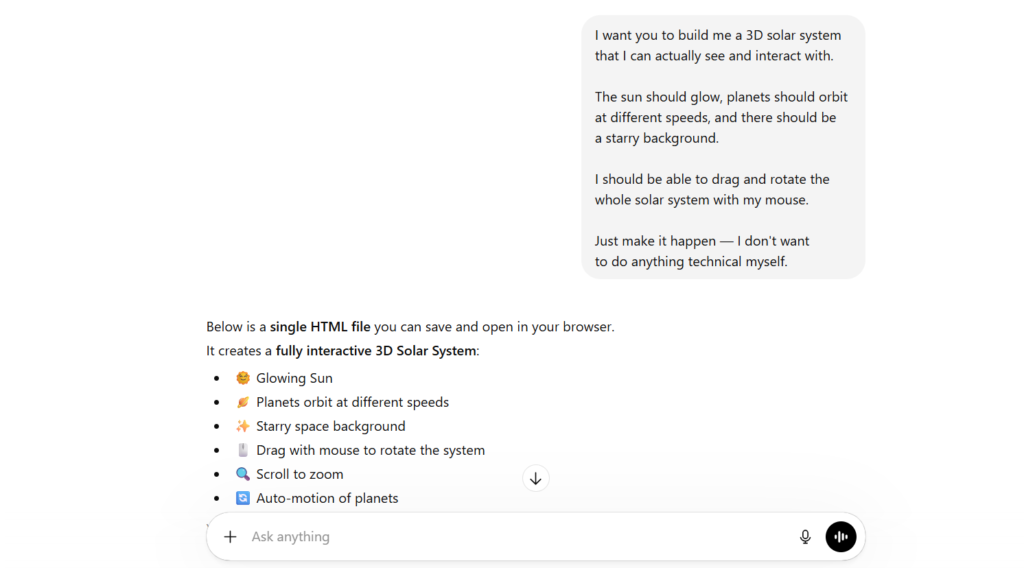Click the sparkles emoji beside Starry space background
1024x568 pixels.
(x=243, y=426)
